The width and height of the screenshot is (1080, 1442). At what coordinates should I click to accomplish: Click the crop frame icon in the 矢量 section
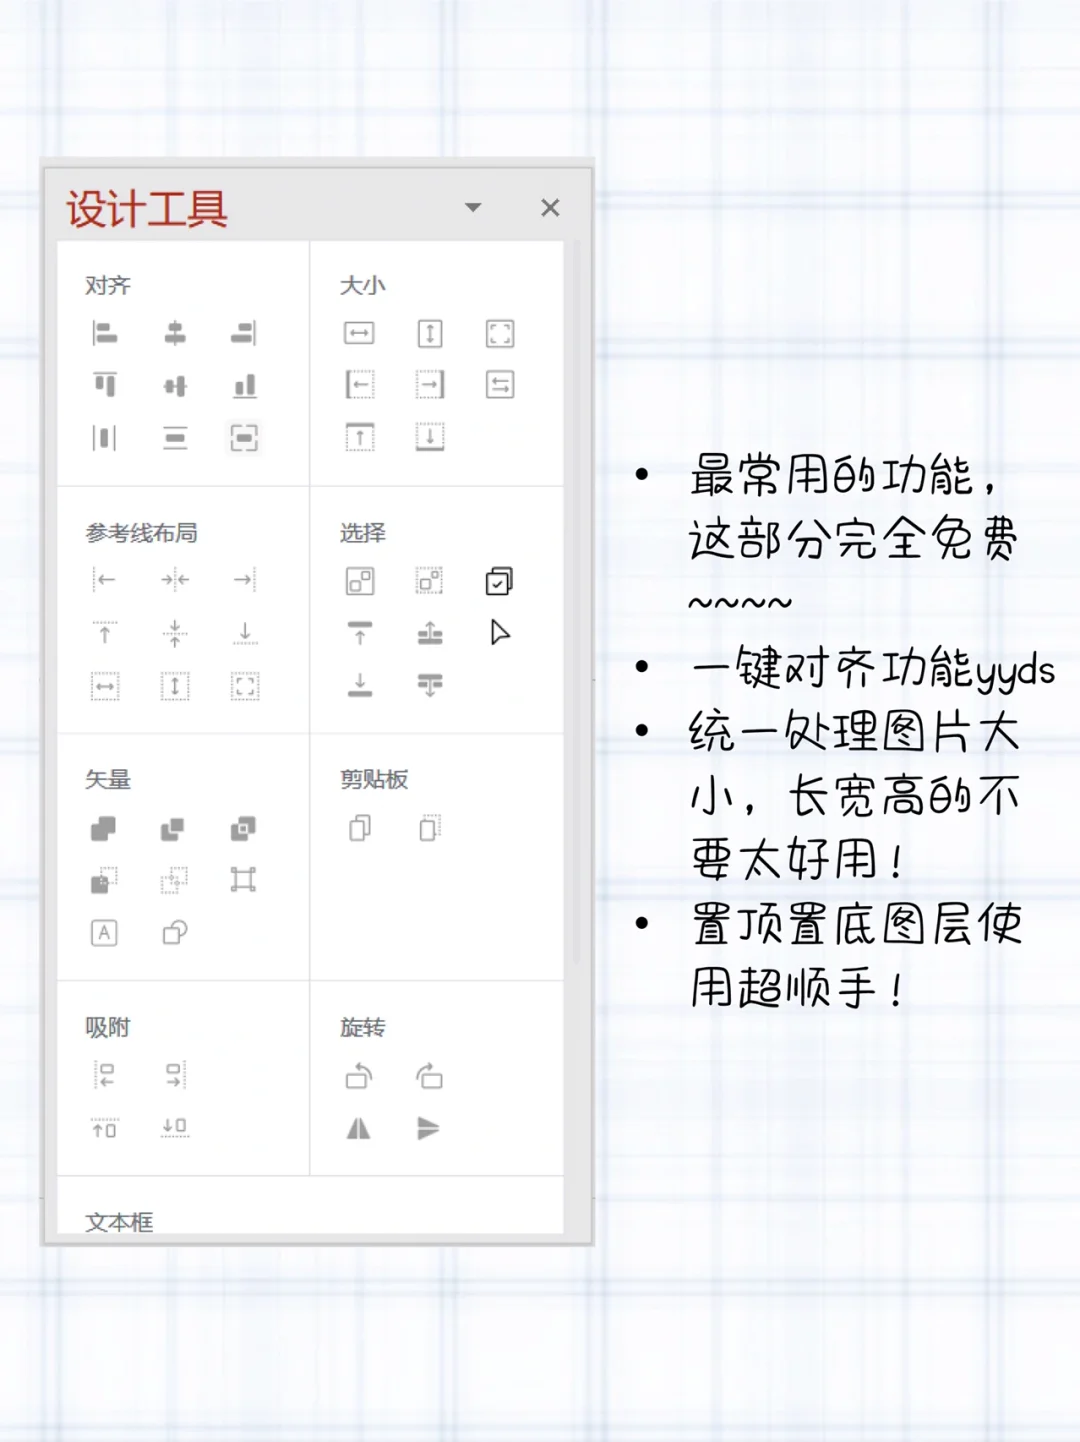(244, 880)
